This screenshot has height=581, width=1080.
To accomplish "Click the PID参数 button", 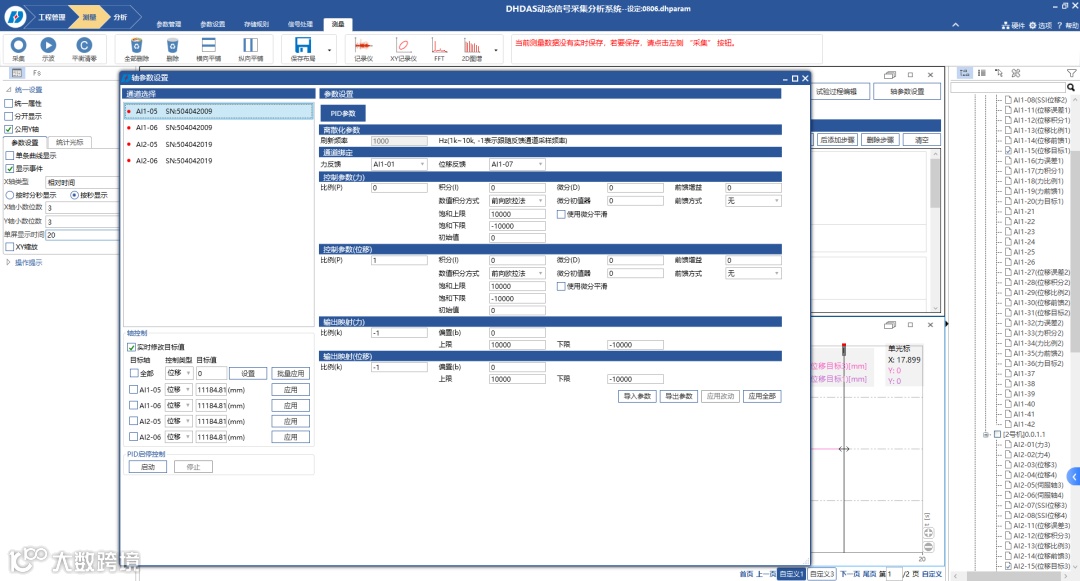I will tap(343, 114).
